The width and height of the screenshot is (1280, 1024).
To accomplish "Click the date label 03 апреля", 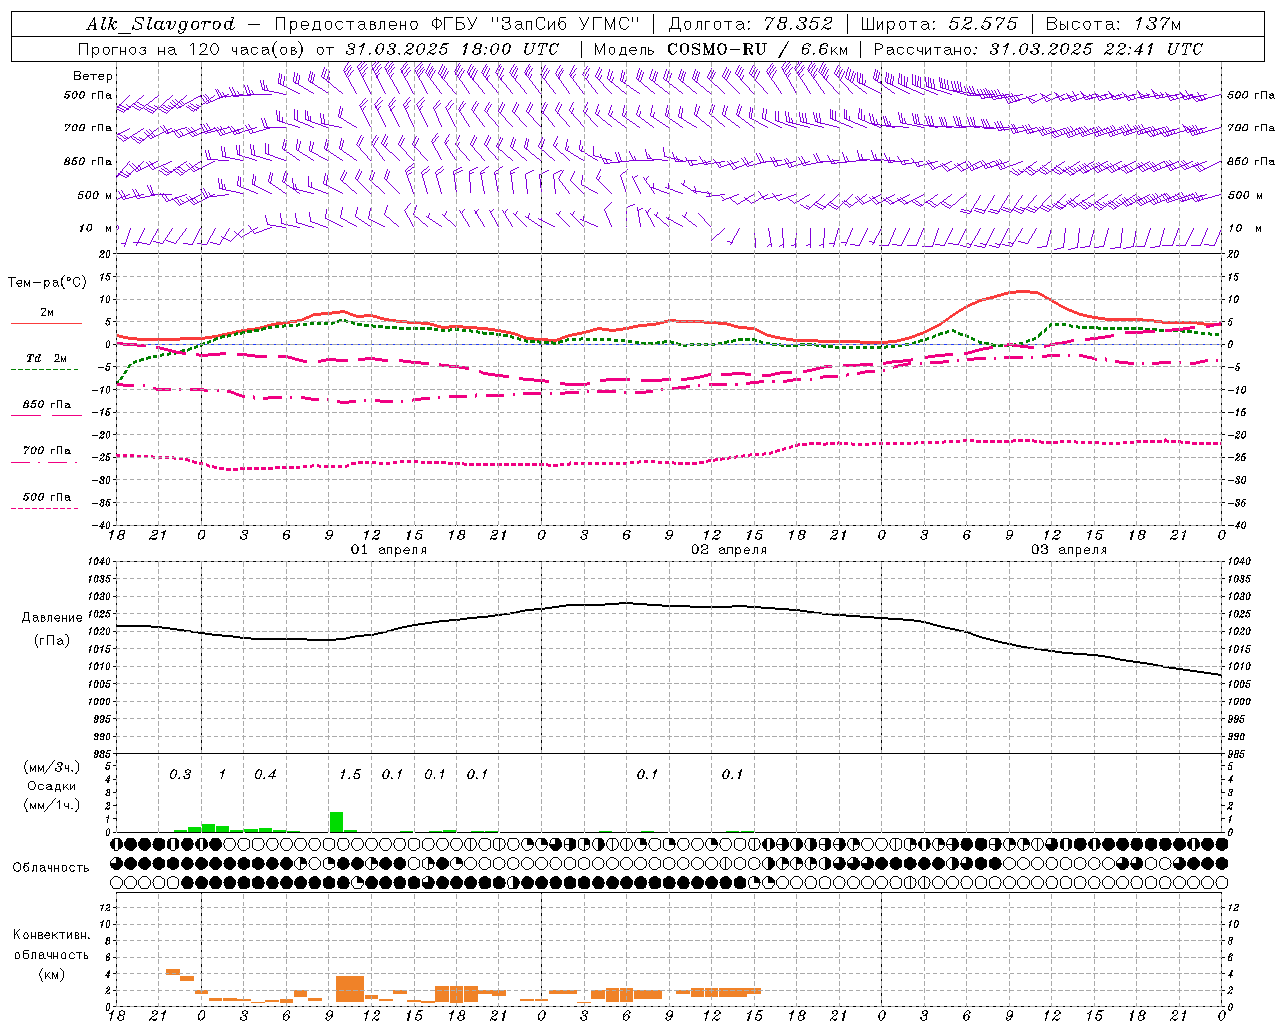I will [x=1069, y=550].
